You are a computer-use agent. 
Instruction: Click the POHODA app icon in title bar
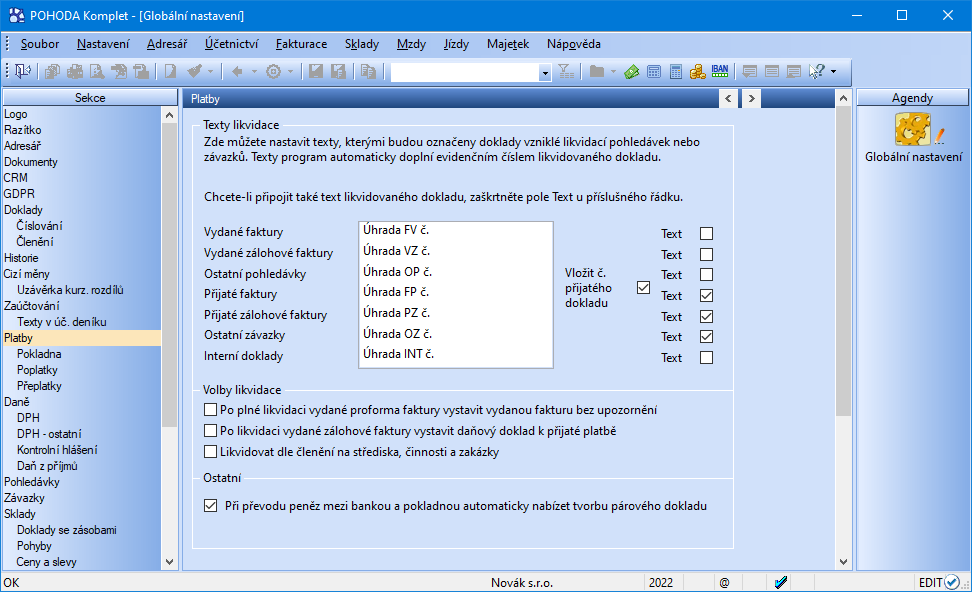17,15
